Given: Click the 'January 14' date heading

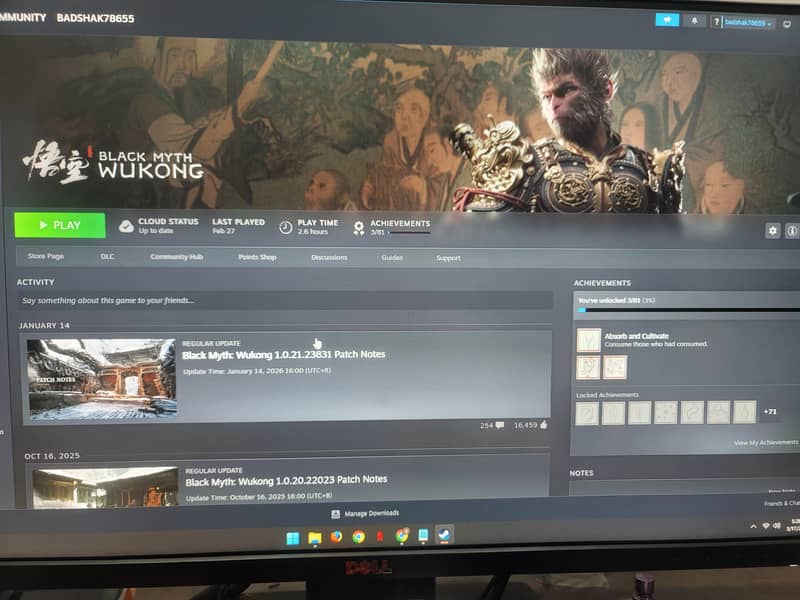Looking at the screenshot, I should (44, 326).
